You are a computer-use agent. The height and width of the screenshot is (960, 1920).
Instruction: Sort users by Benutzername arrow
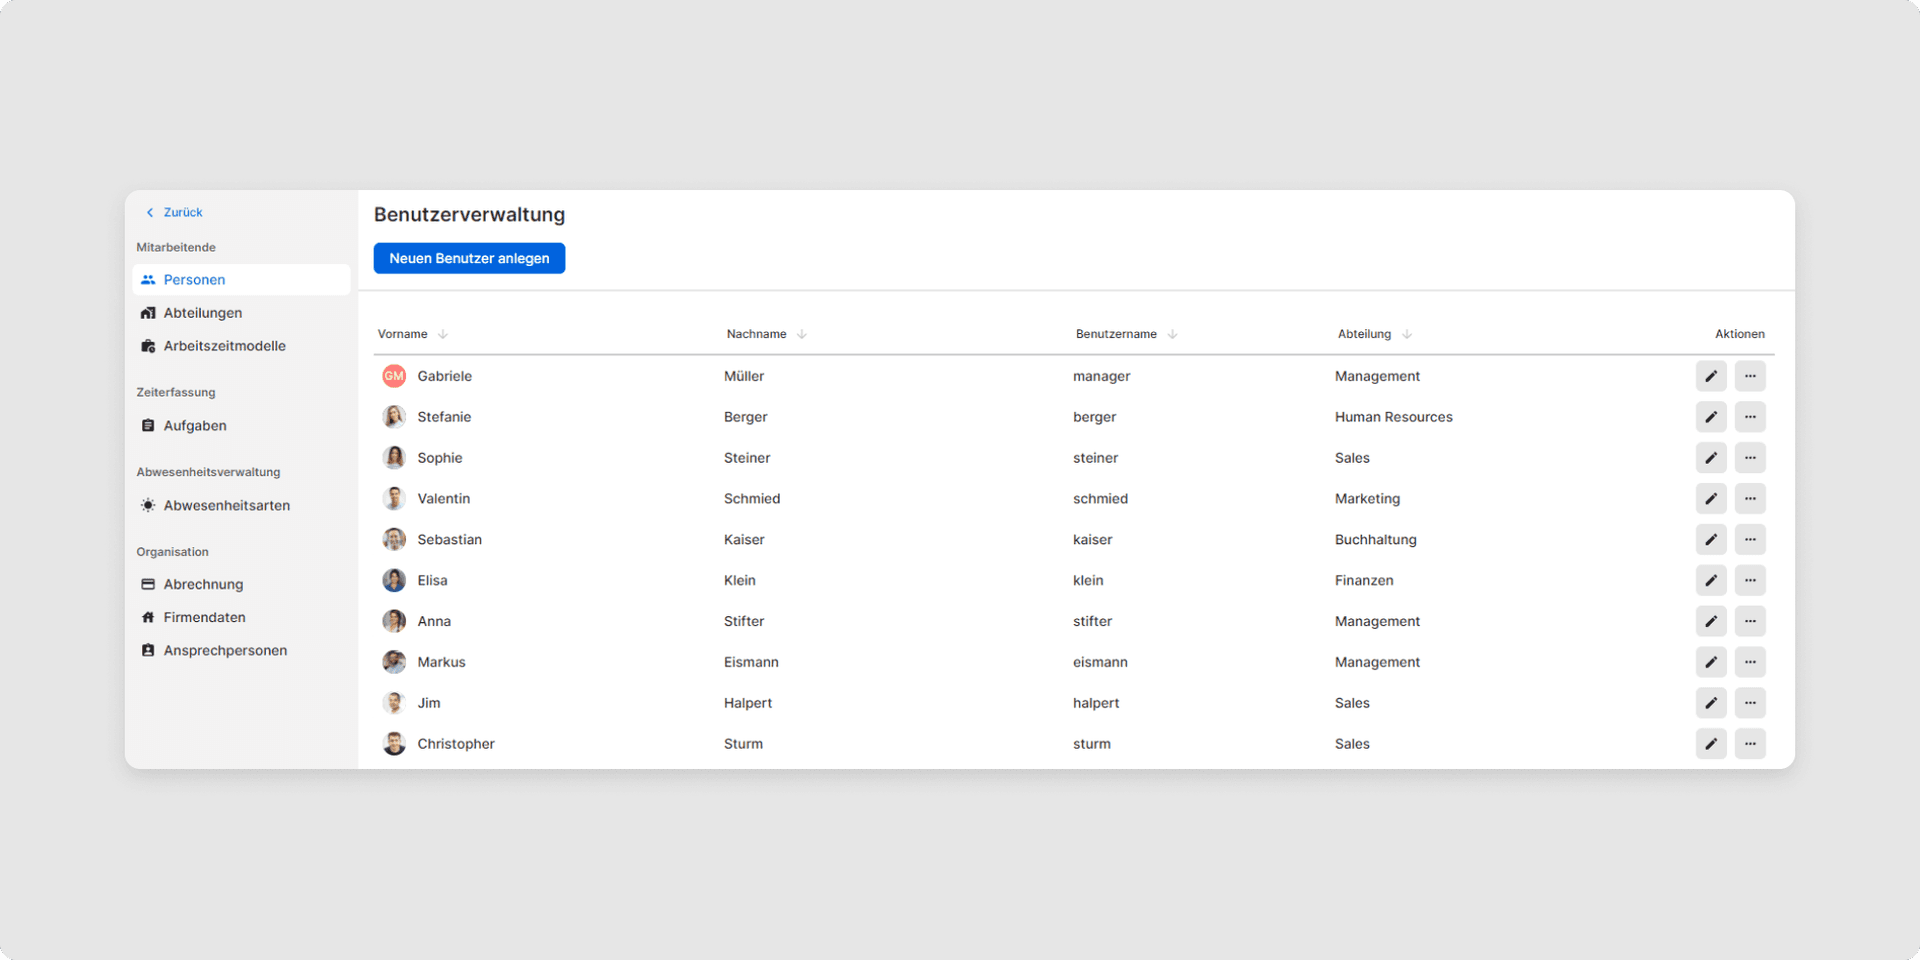1172,334
